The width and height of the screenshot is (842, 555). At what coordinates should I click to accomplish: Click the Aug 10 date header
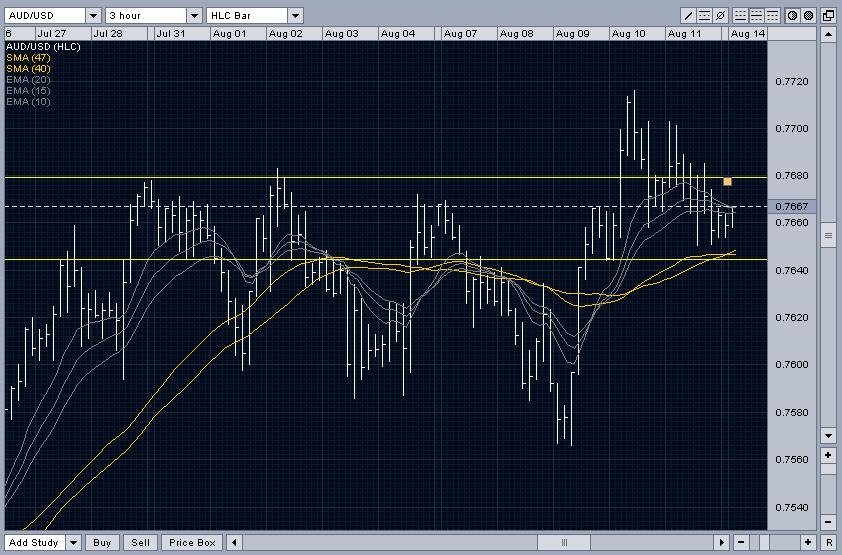click(x=629, y=34)
